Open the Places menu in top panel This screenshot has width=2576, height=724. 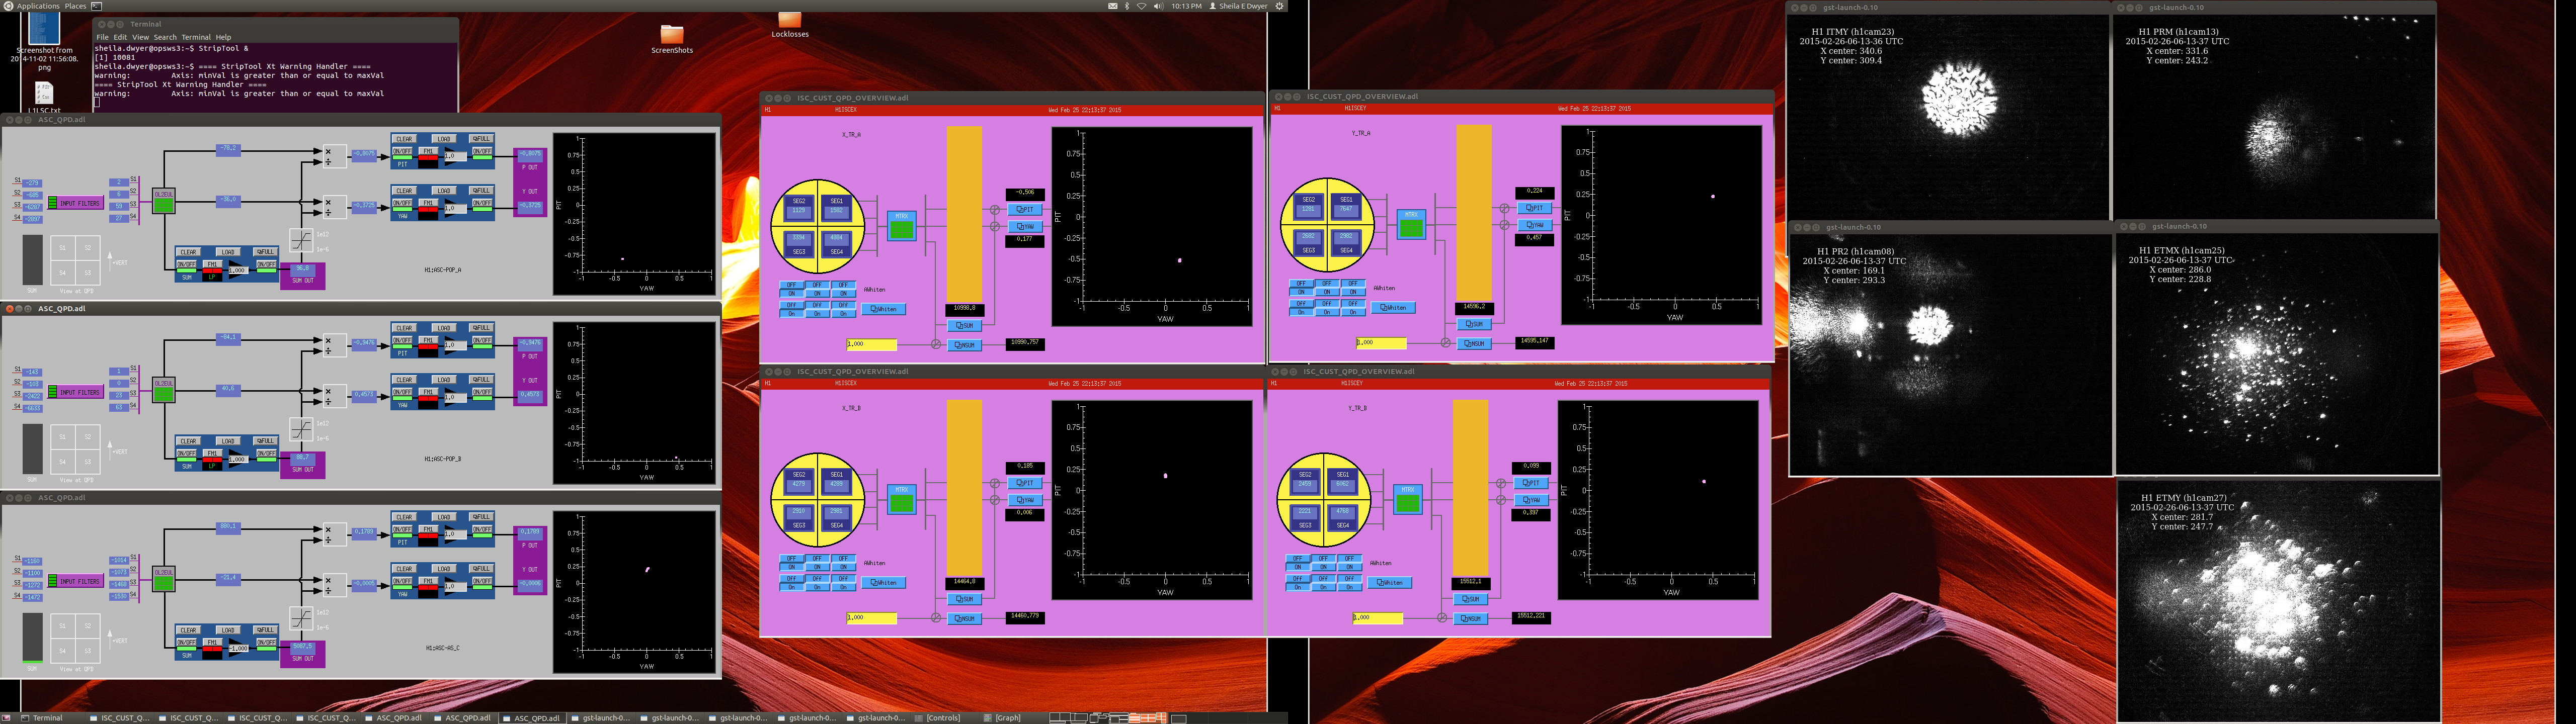pyautogui.click(x=75, y=6)
